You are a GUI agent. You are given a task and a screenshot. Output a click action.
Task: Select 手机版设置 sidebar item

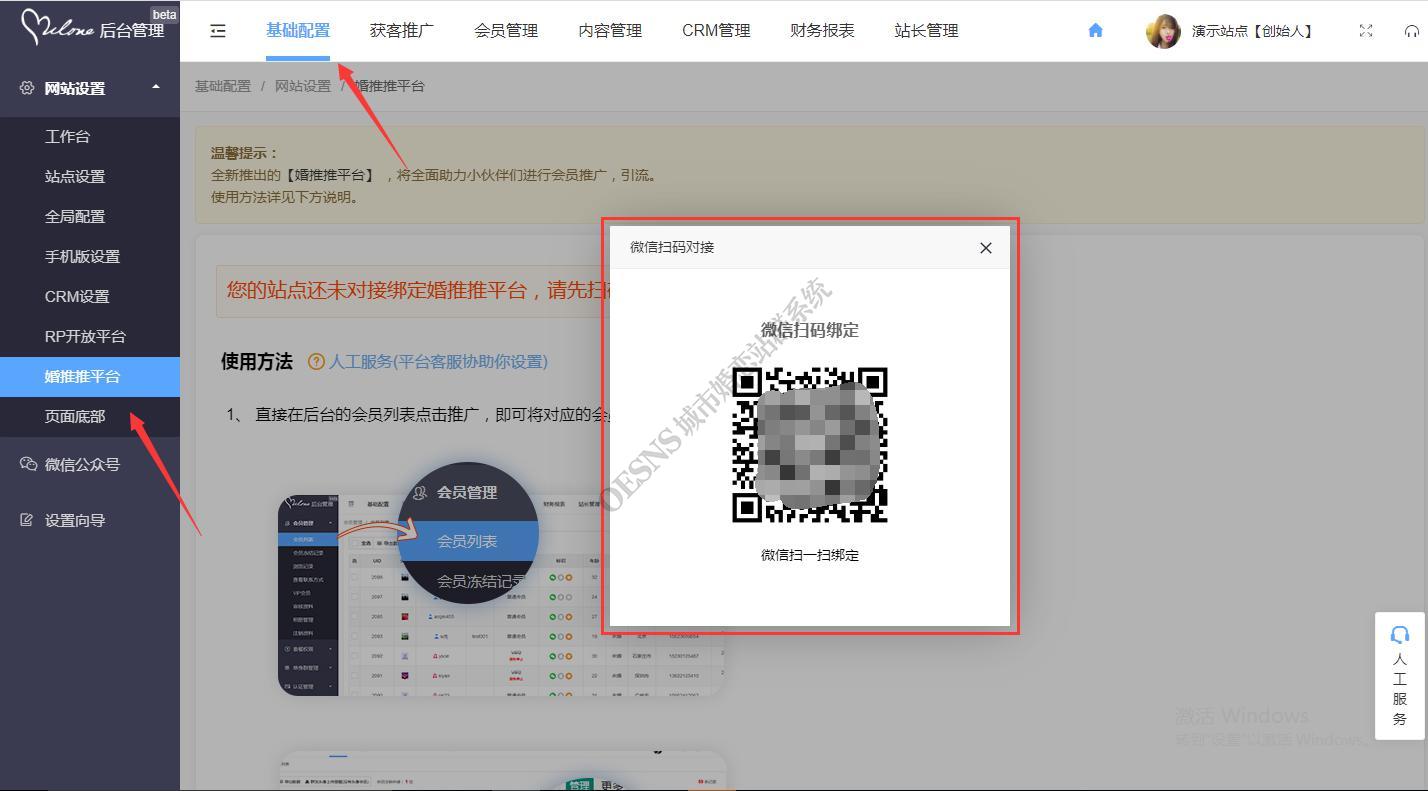point(90,257)
